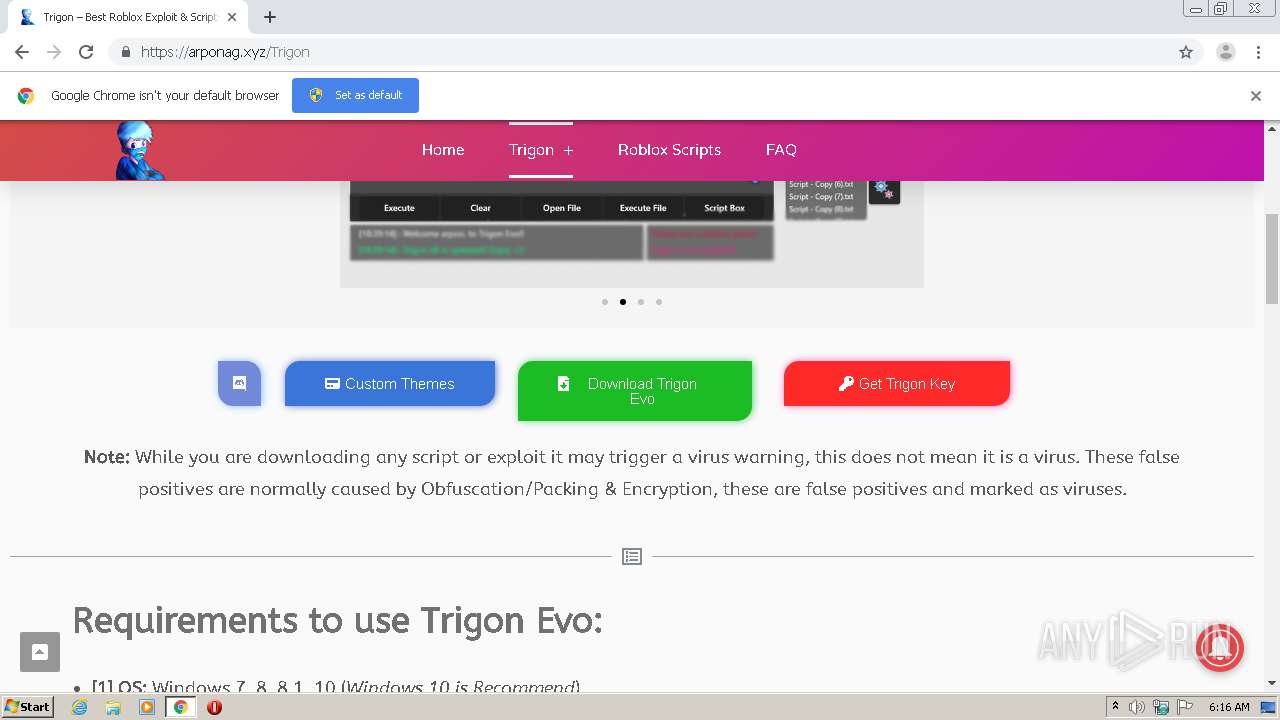Open the Chrome profile avatar menu

pos(1225,52)
